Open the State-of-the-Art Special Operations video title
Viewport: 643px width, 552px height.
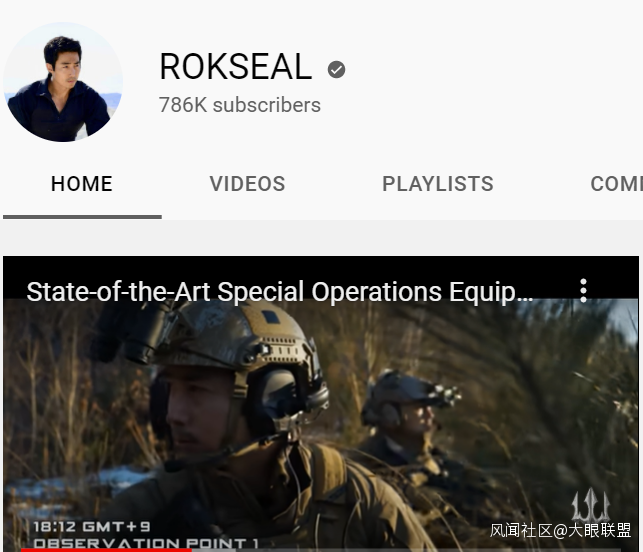[280, 292]
